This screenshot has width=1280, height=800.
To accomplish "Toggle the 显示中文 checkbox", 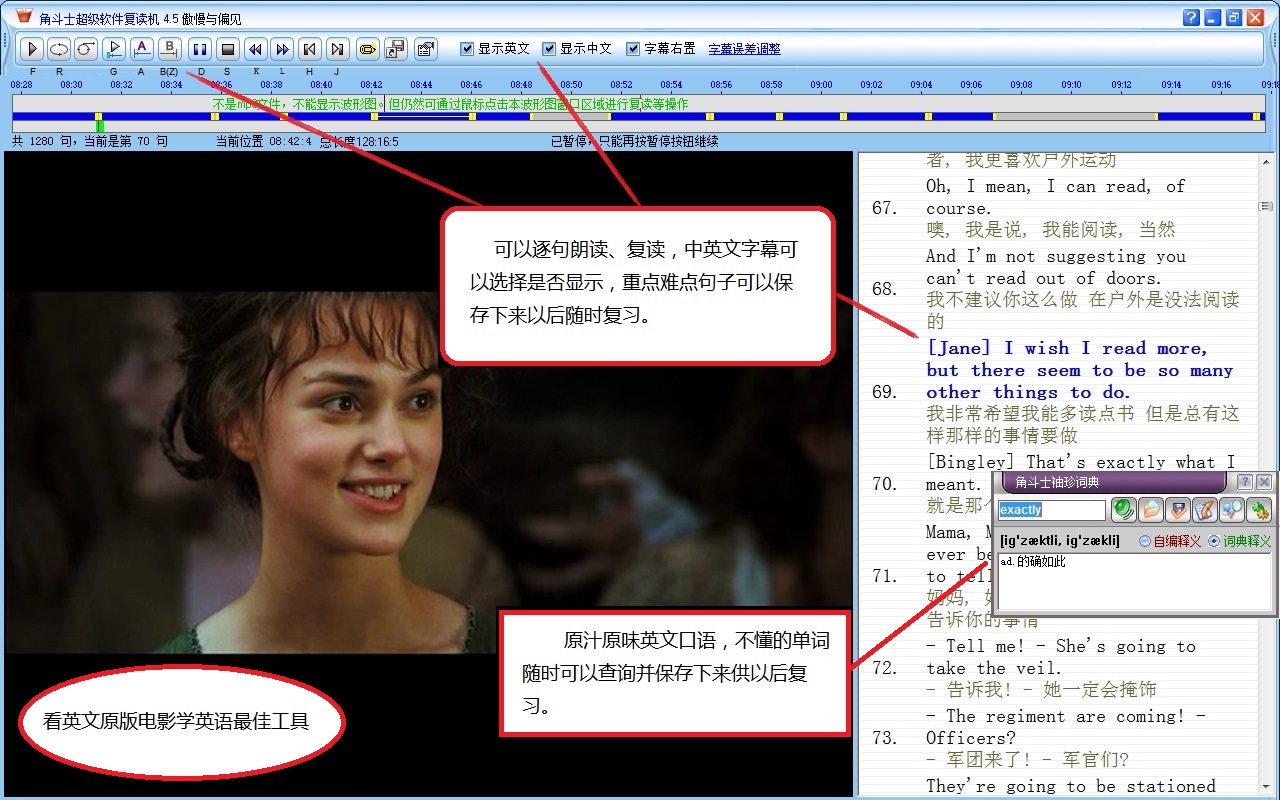I will pyautogui.click(x=549, y=48).
